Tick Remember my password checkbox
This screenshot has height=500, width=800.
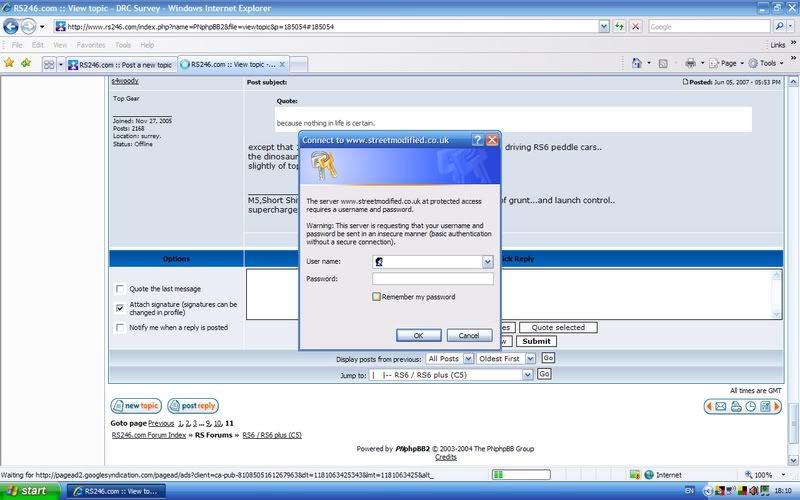[x=377, y=296]
